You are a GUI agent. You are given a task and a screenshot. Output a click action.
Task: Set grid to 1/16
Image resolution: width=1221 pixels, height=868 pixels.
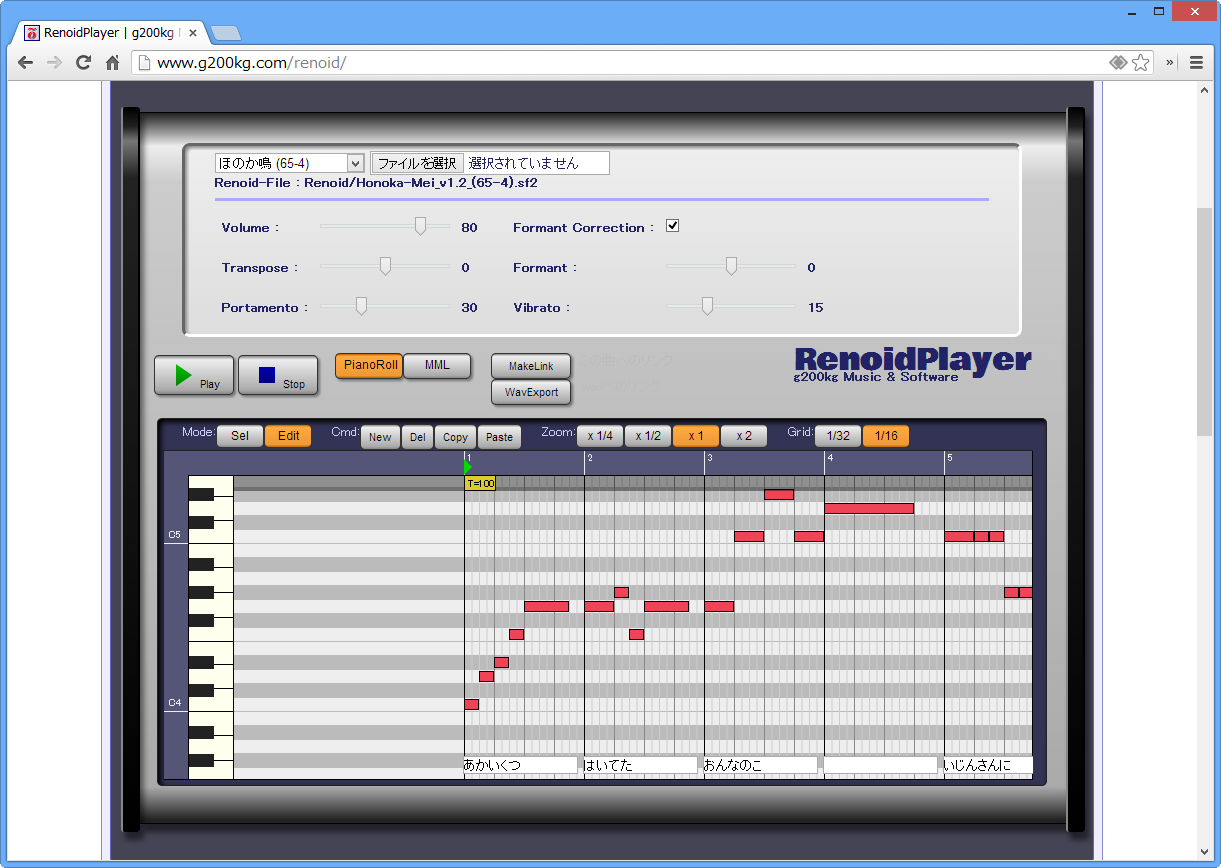coord(886,436)
